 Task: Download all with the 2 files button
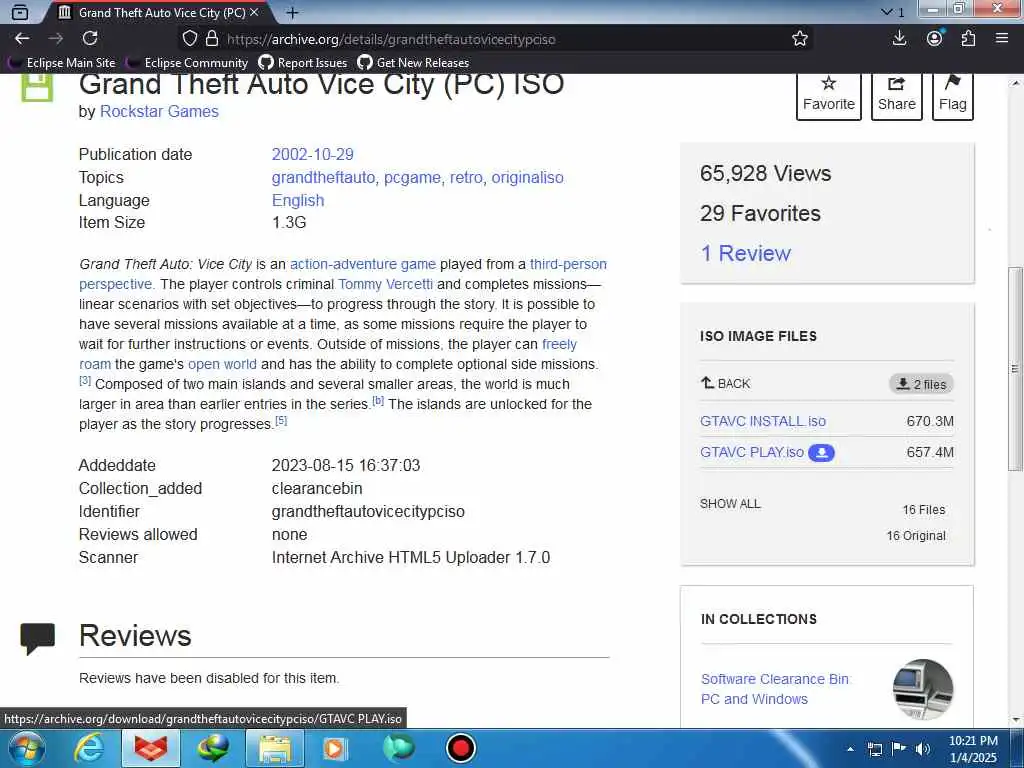click(x=921, y=384)
